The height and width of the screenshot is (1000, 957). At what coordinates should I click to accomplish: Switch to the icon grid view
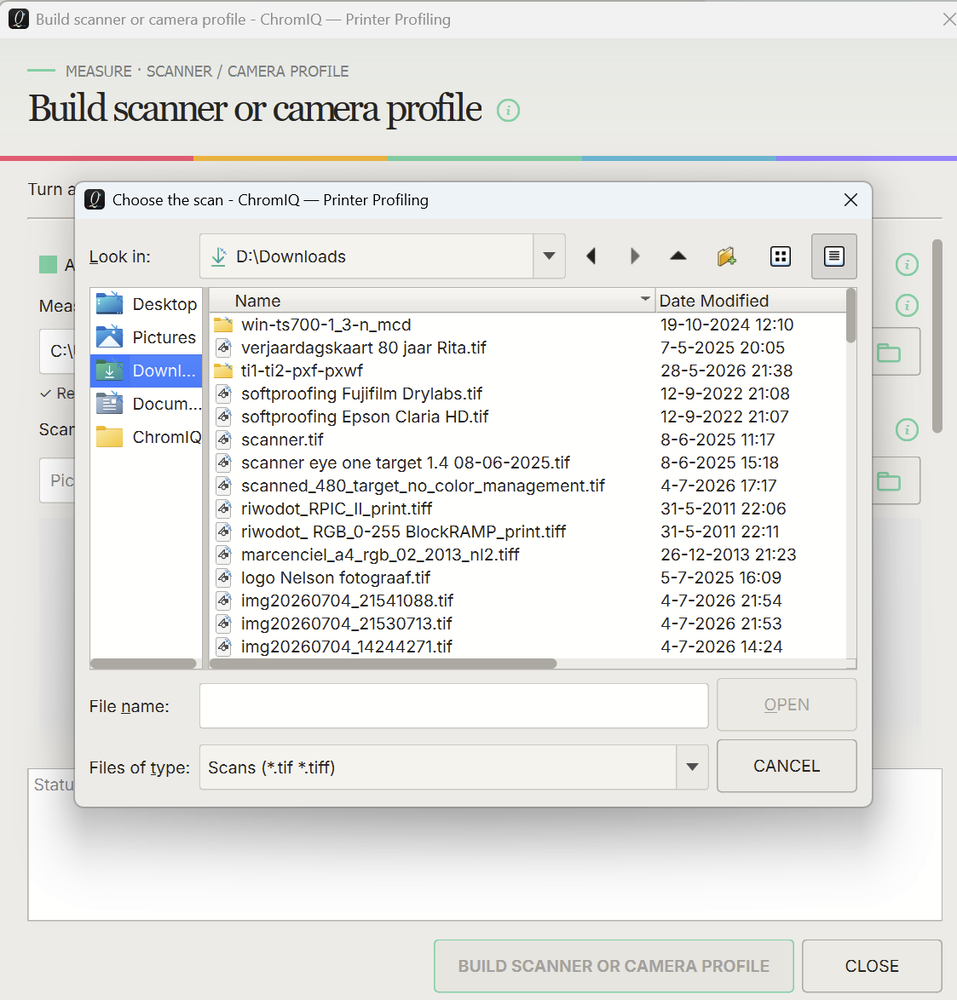[780, 256]
